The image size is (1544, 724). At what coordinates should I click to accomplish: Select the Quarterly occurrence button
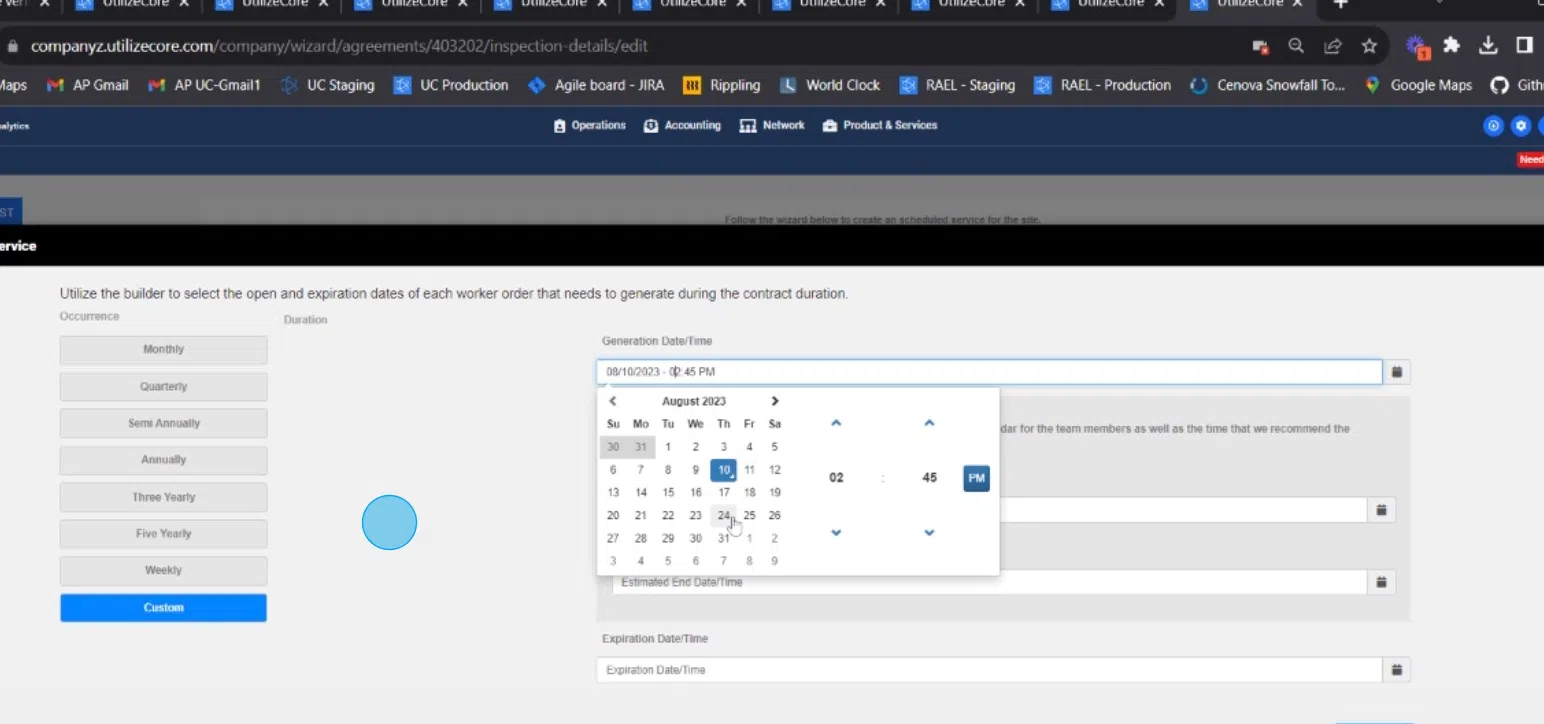tap(163, 387)
